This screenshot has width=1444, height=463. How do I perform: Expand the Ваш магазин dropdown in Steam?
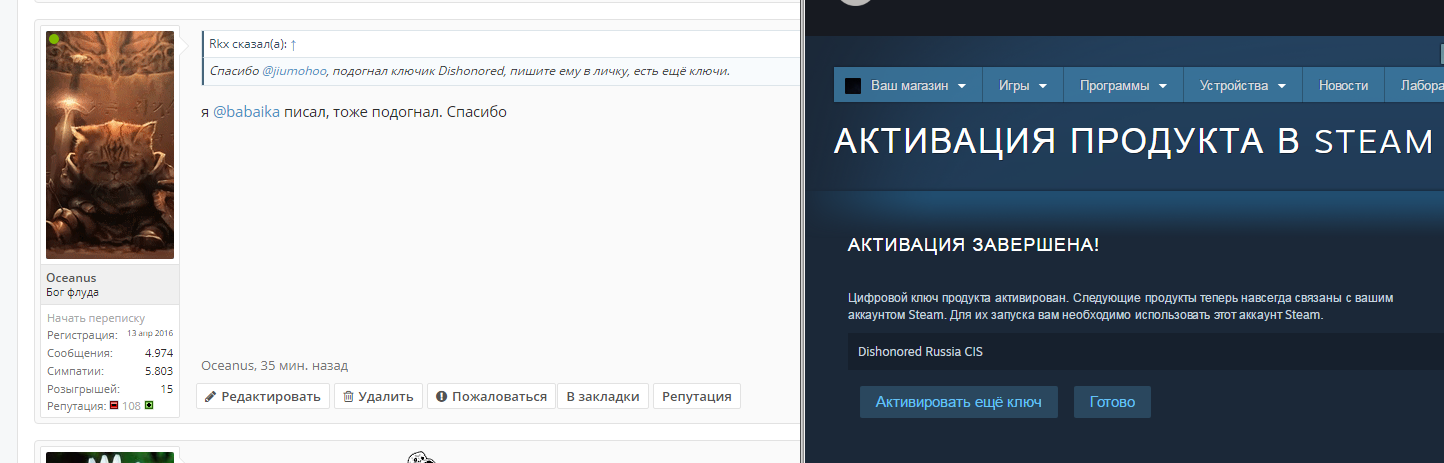click(x=908, y=85)
